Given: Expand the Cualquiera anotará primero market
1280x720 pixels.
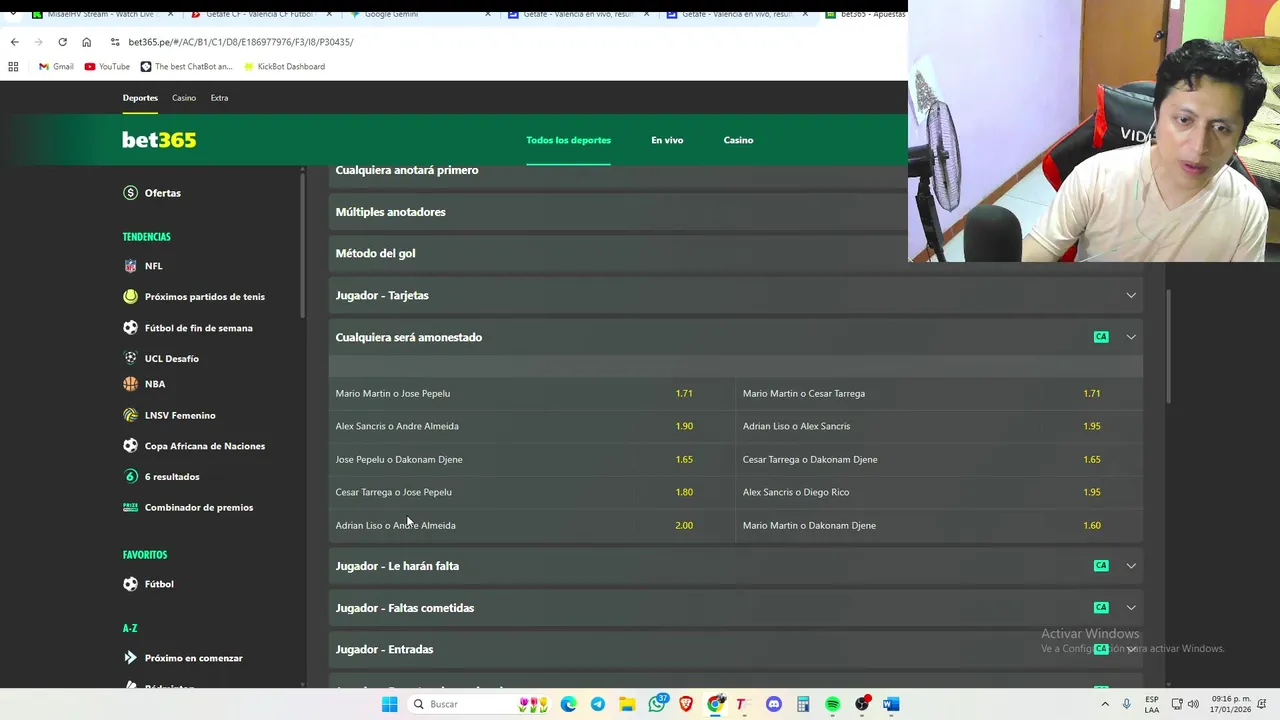Looking at the screenshot, I should point(618,172).
